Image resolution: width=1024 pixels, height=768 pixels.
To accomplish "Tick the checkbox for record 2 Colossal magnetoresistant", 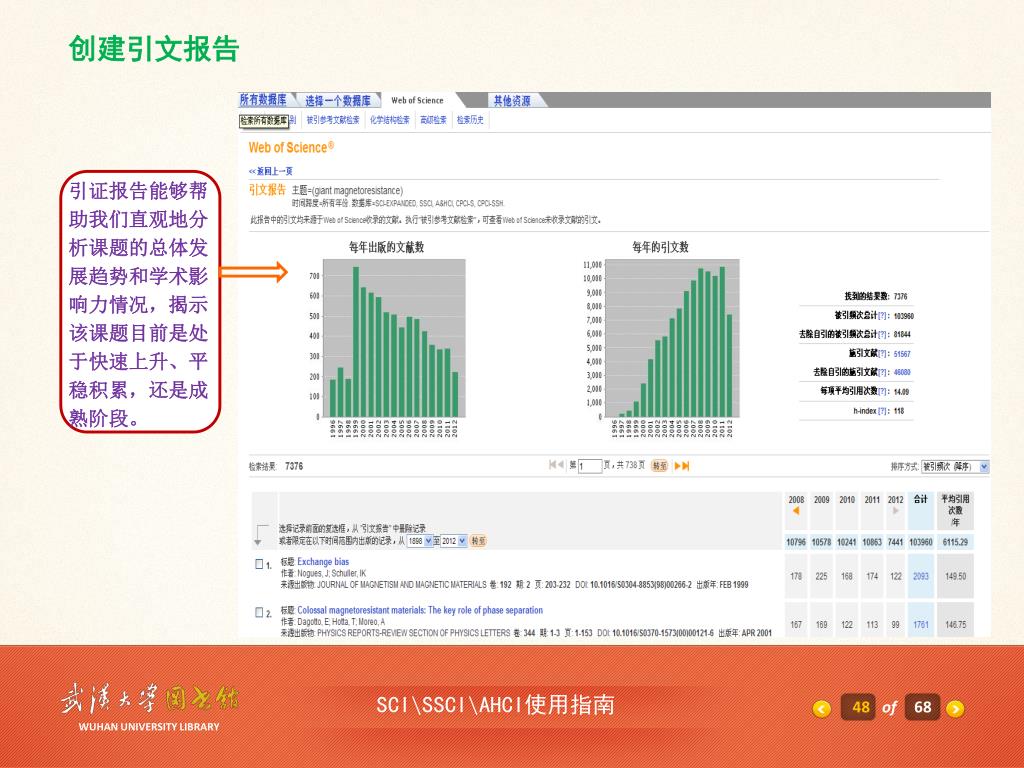I will tap(259, 612).
